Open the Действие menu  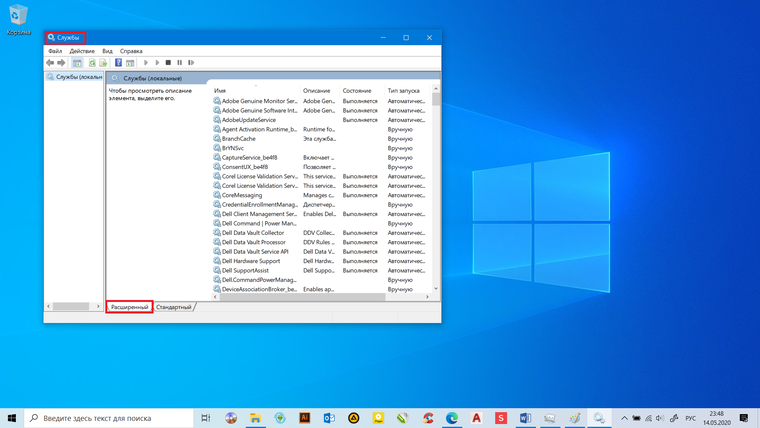point(82,51)
